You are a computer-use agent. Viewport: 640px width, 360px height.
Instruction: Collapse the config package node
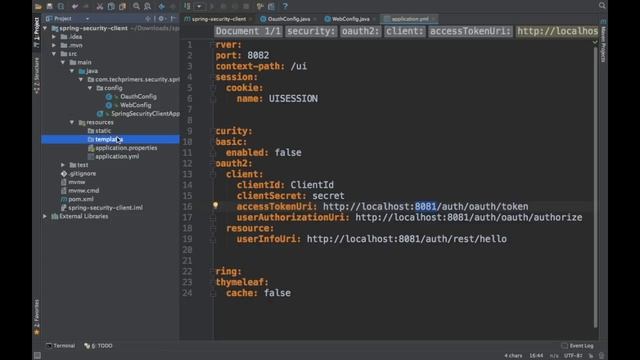point(90,88)
